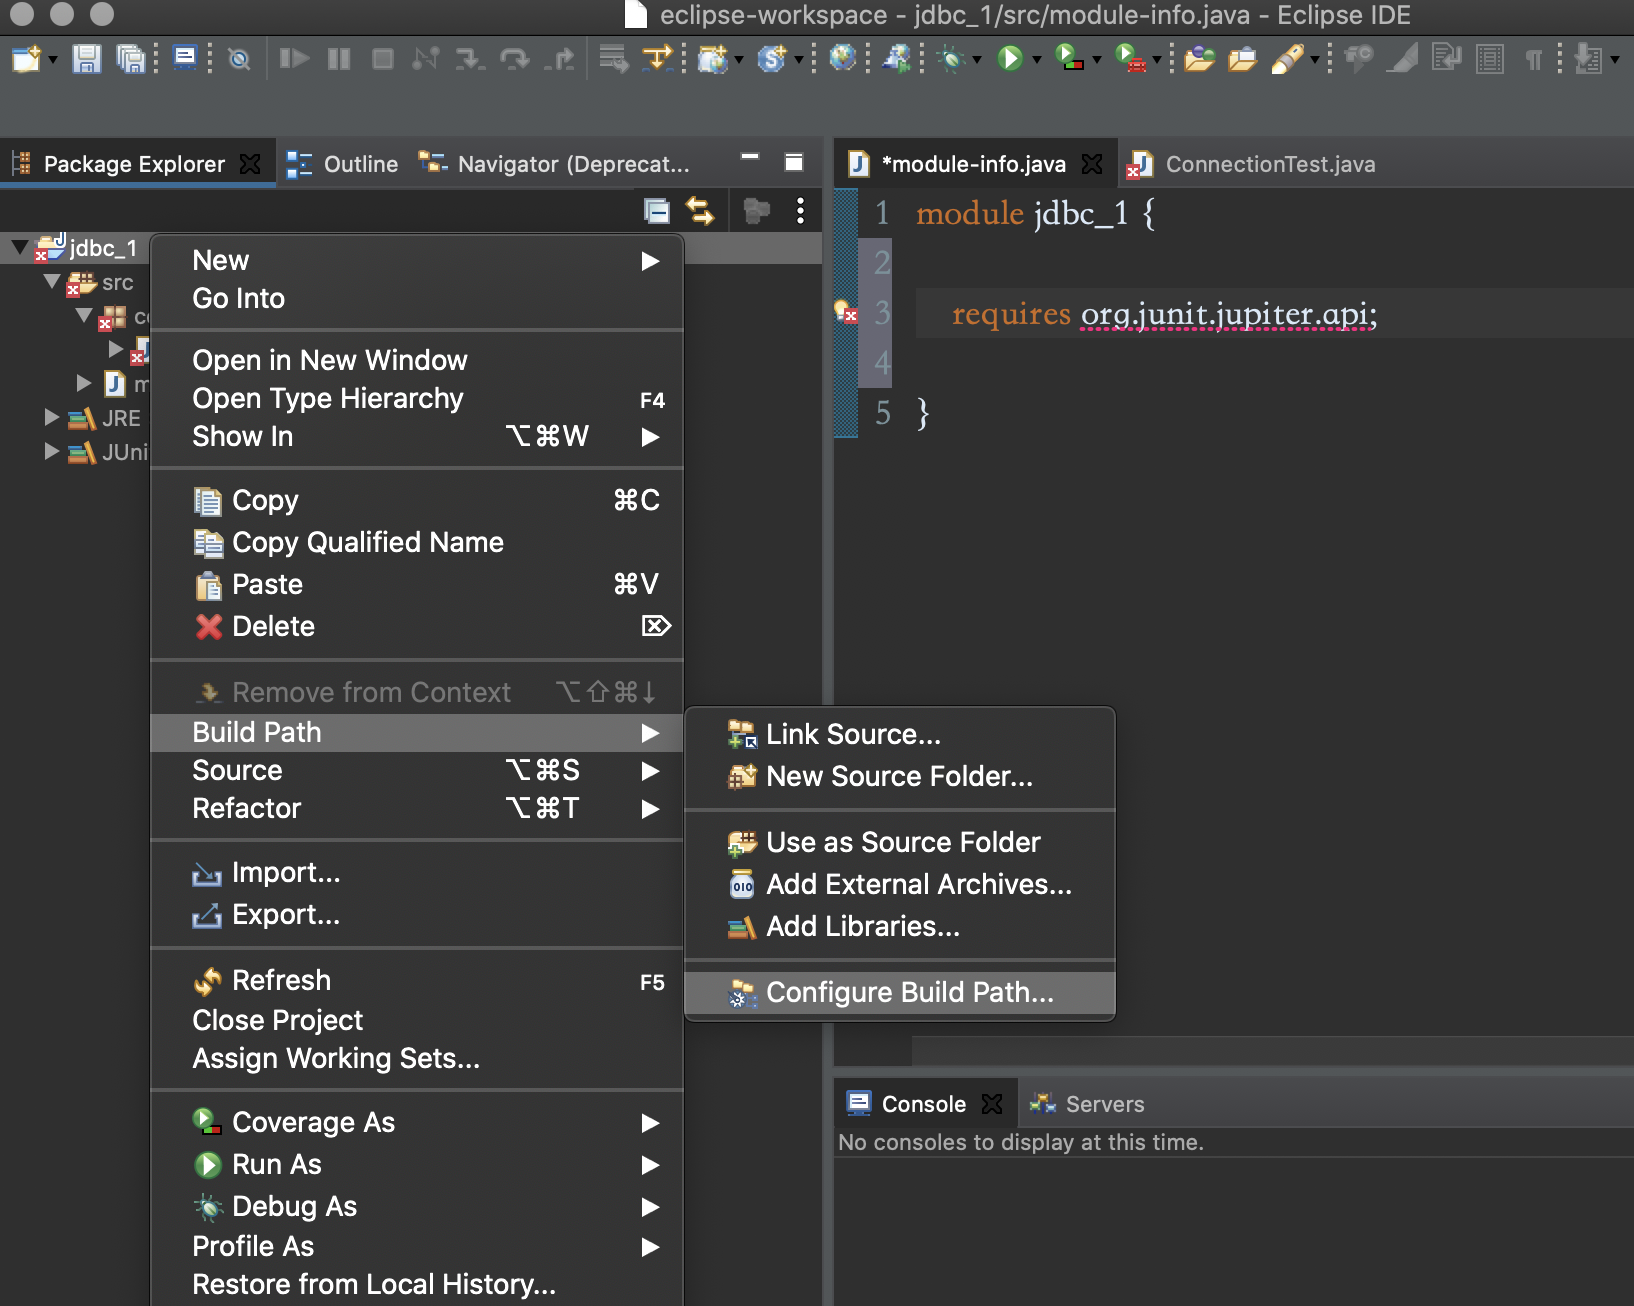Collapse All in Package Explorer
Screen dimensions: 1634x1306
pyautogui.click(x=657, y=211)
